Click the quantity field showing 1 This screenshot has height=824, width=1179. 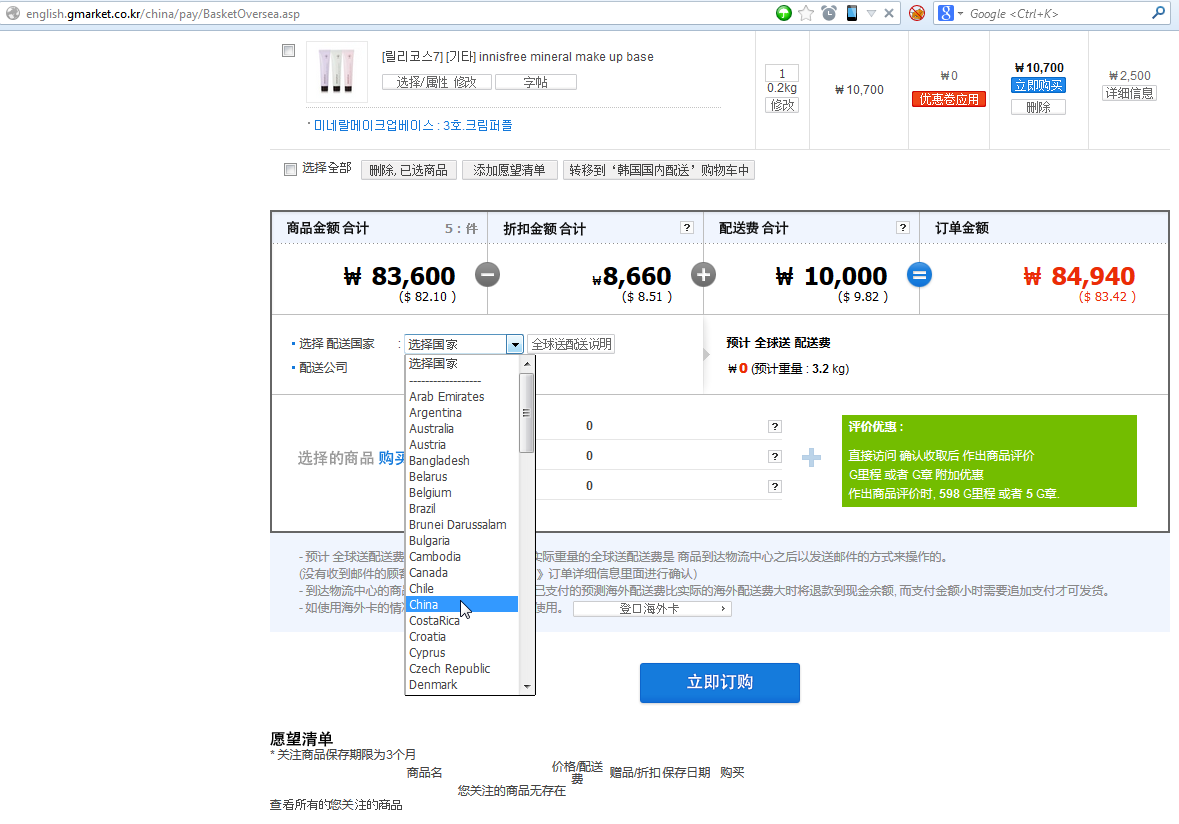(x=782, y=73)
